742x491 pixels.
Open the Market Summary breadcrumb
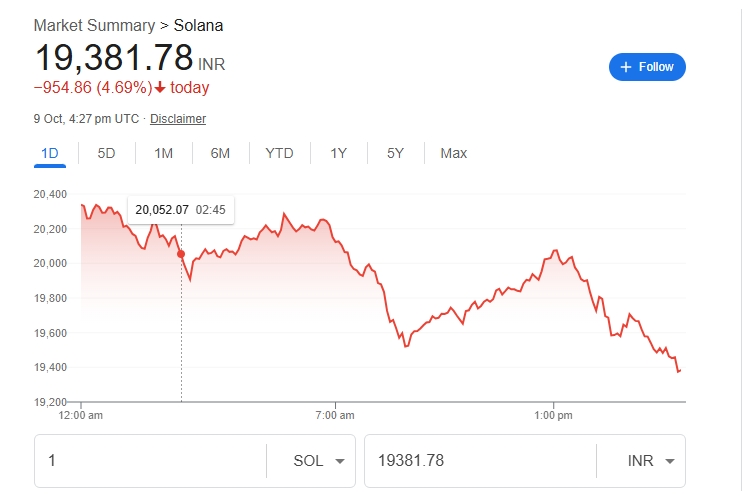[93, 24]
